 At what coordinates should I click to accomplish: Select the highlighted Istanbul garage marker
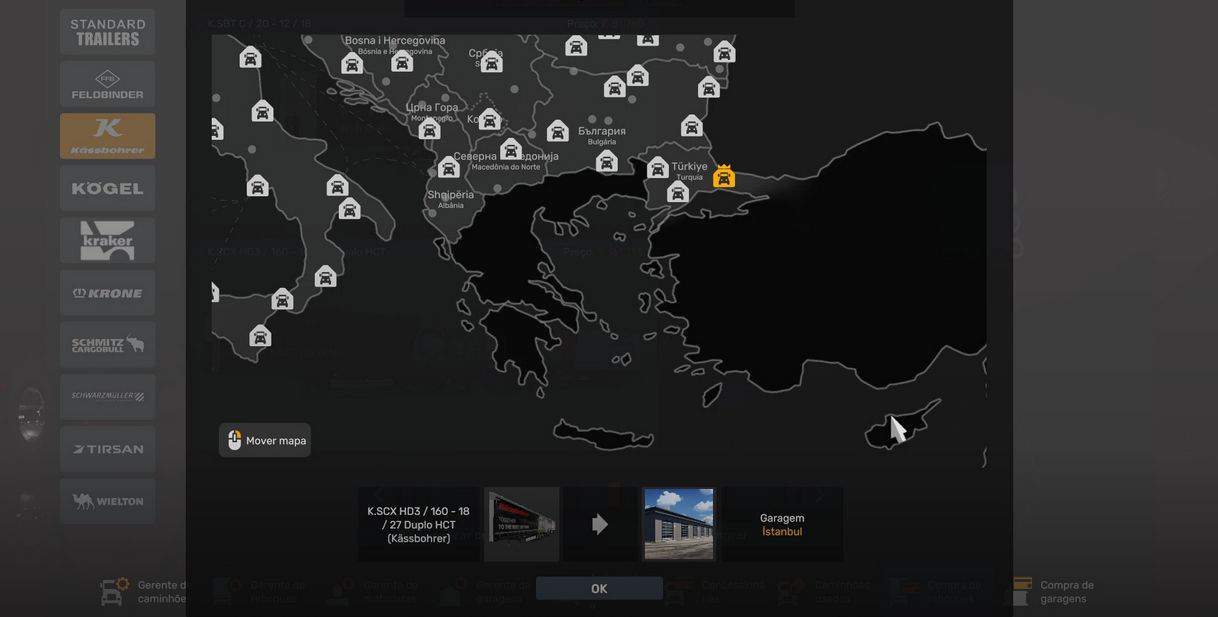[x=724, y=177]
